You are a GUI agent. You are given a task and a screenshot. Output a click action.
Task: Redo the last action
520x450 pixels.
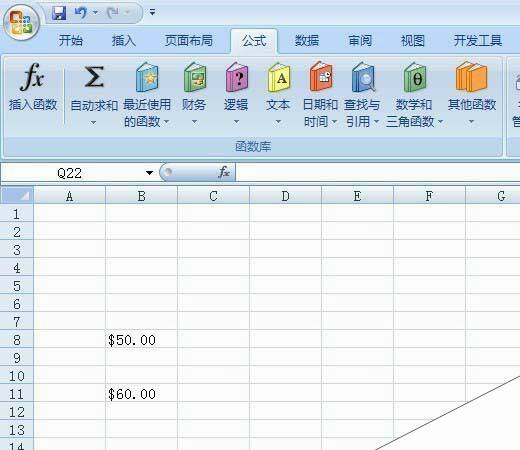pyautogui.click(x=113, y=13)
